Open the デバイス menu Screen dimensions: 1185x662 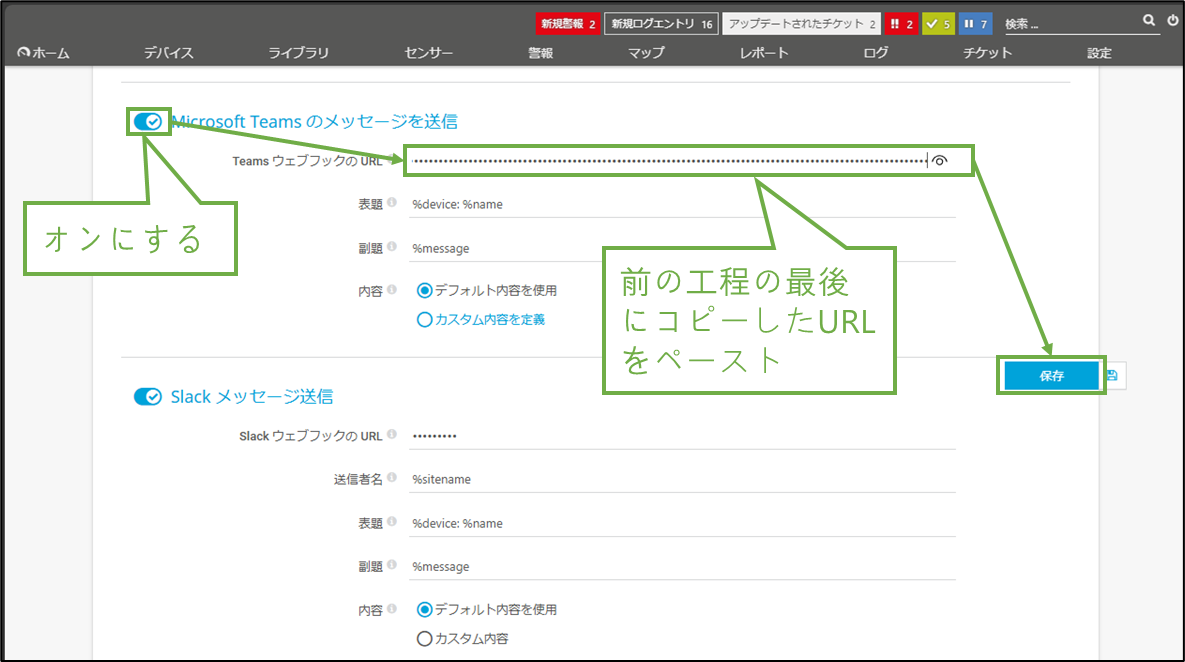pyautogui.click(x=169, y=53)
